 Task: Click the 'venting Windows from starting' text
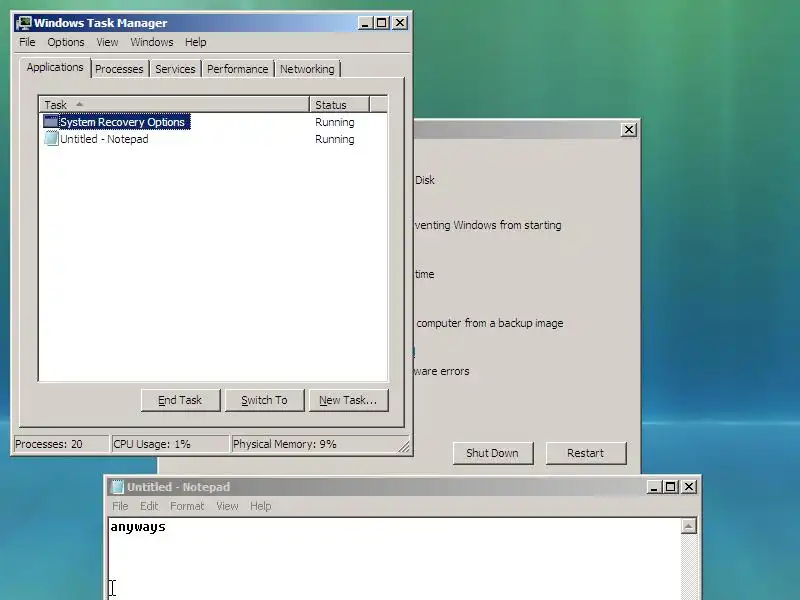[x=488, y=225]
